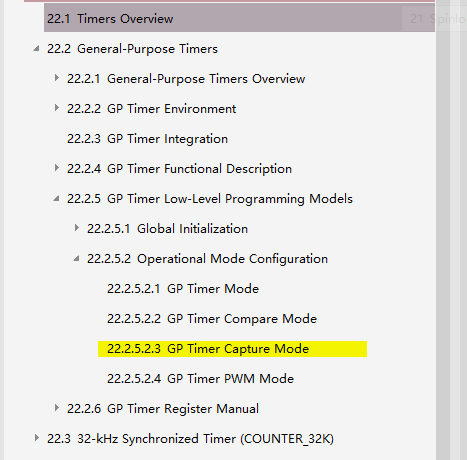The height and width of the screenshot is (460, 467).
Task: Expand 22.2.6 GP Timer Register Manual arrow
Action: click(x=57, y=408)
